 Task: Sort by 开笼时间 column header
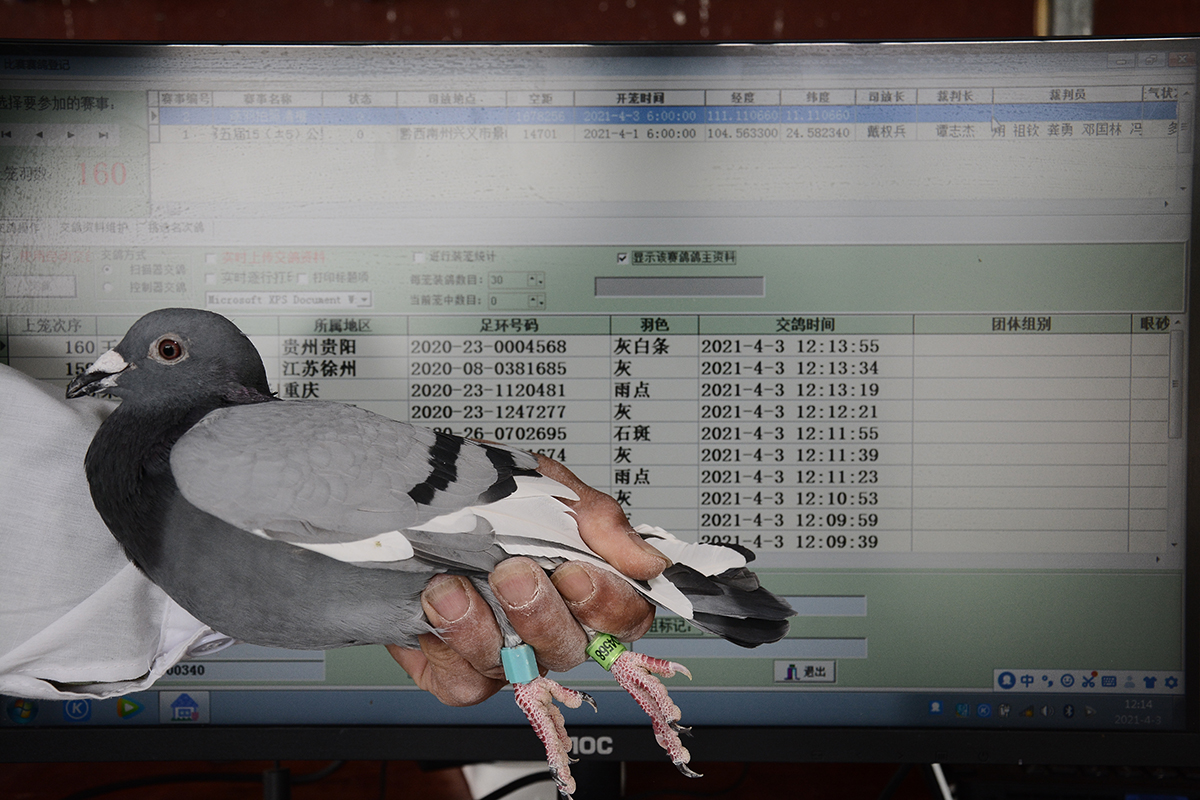pos(639,98)
